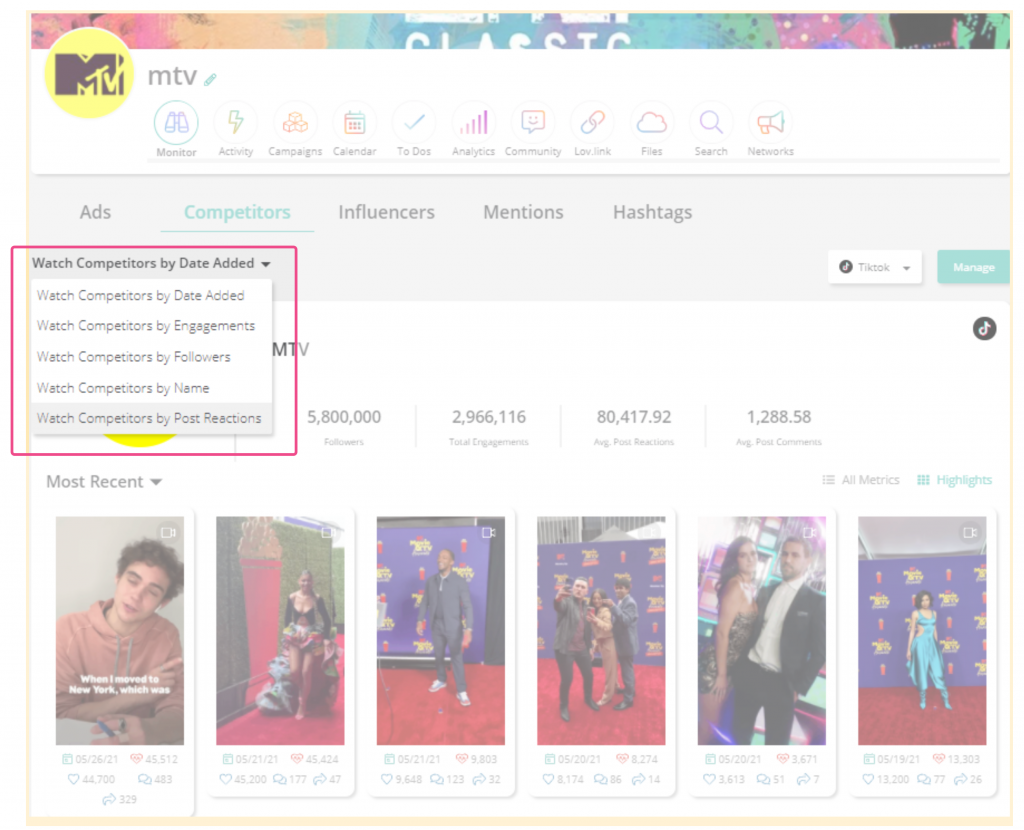The height and width of the screenshot is (830, 1024).
Task: Click the comment icon showing 177
Action: point(280,779)
